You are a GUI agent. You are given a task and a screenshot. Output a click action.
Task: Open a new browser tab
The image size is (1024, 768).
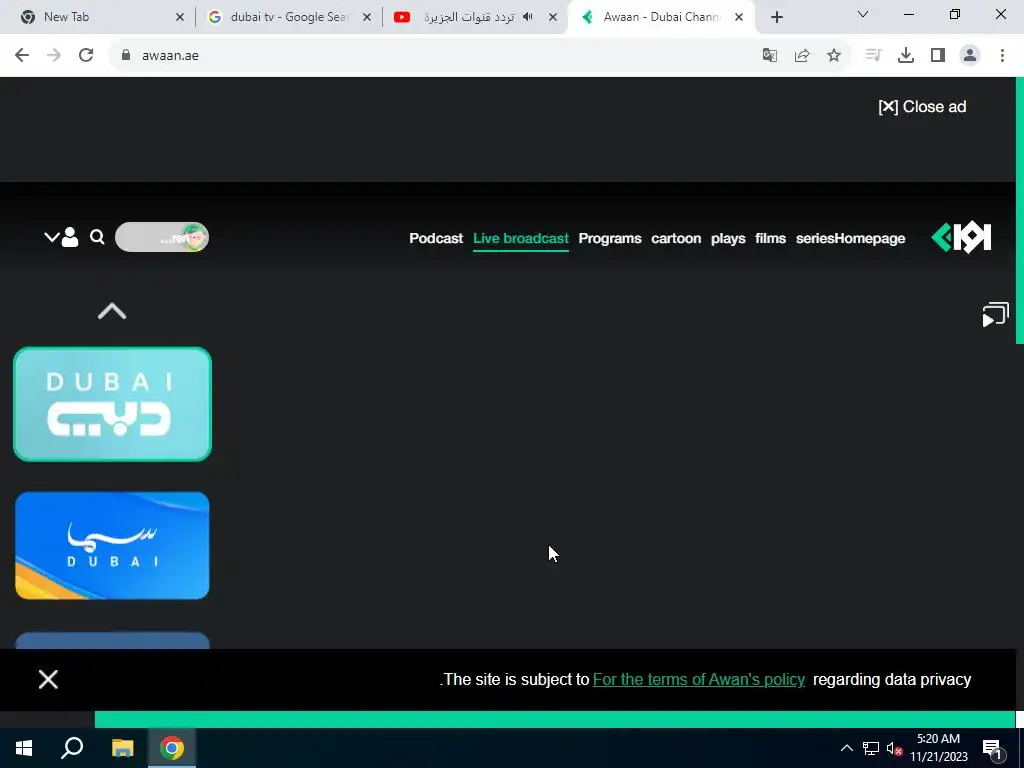click(776, 18)
